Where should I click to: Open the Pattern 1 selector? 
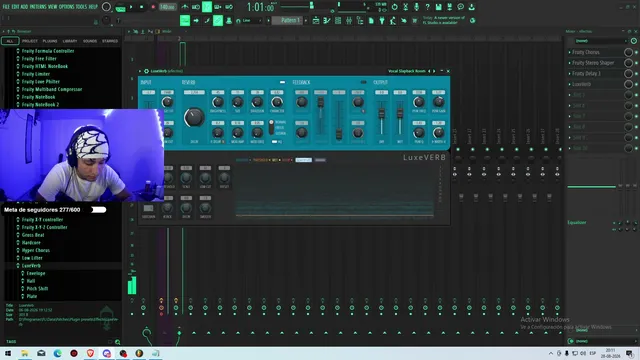pos(287,20)
